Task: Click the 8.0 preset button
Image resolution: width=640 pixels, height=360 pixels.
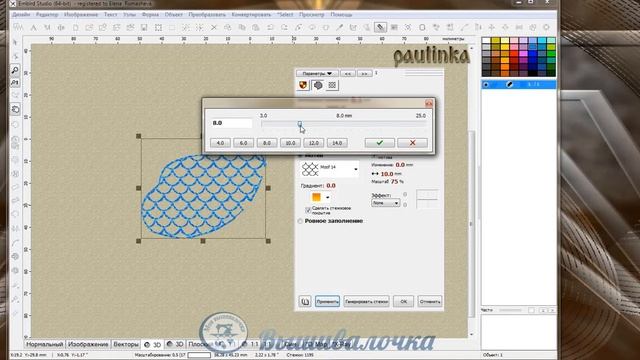Action: 267,143
